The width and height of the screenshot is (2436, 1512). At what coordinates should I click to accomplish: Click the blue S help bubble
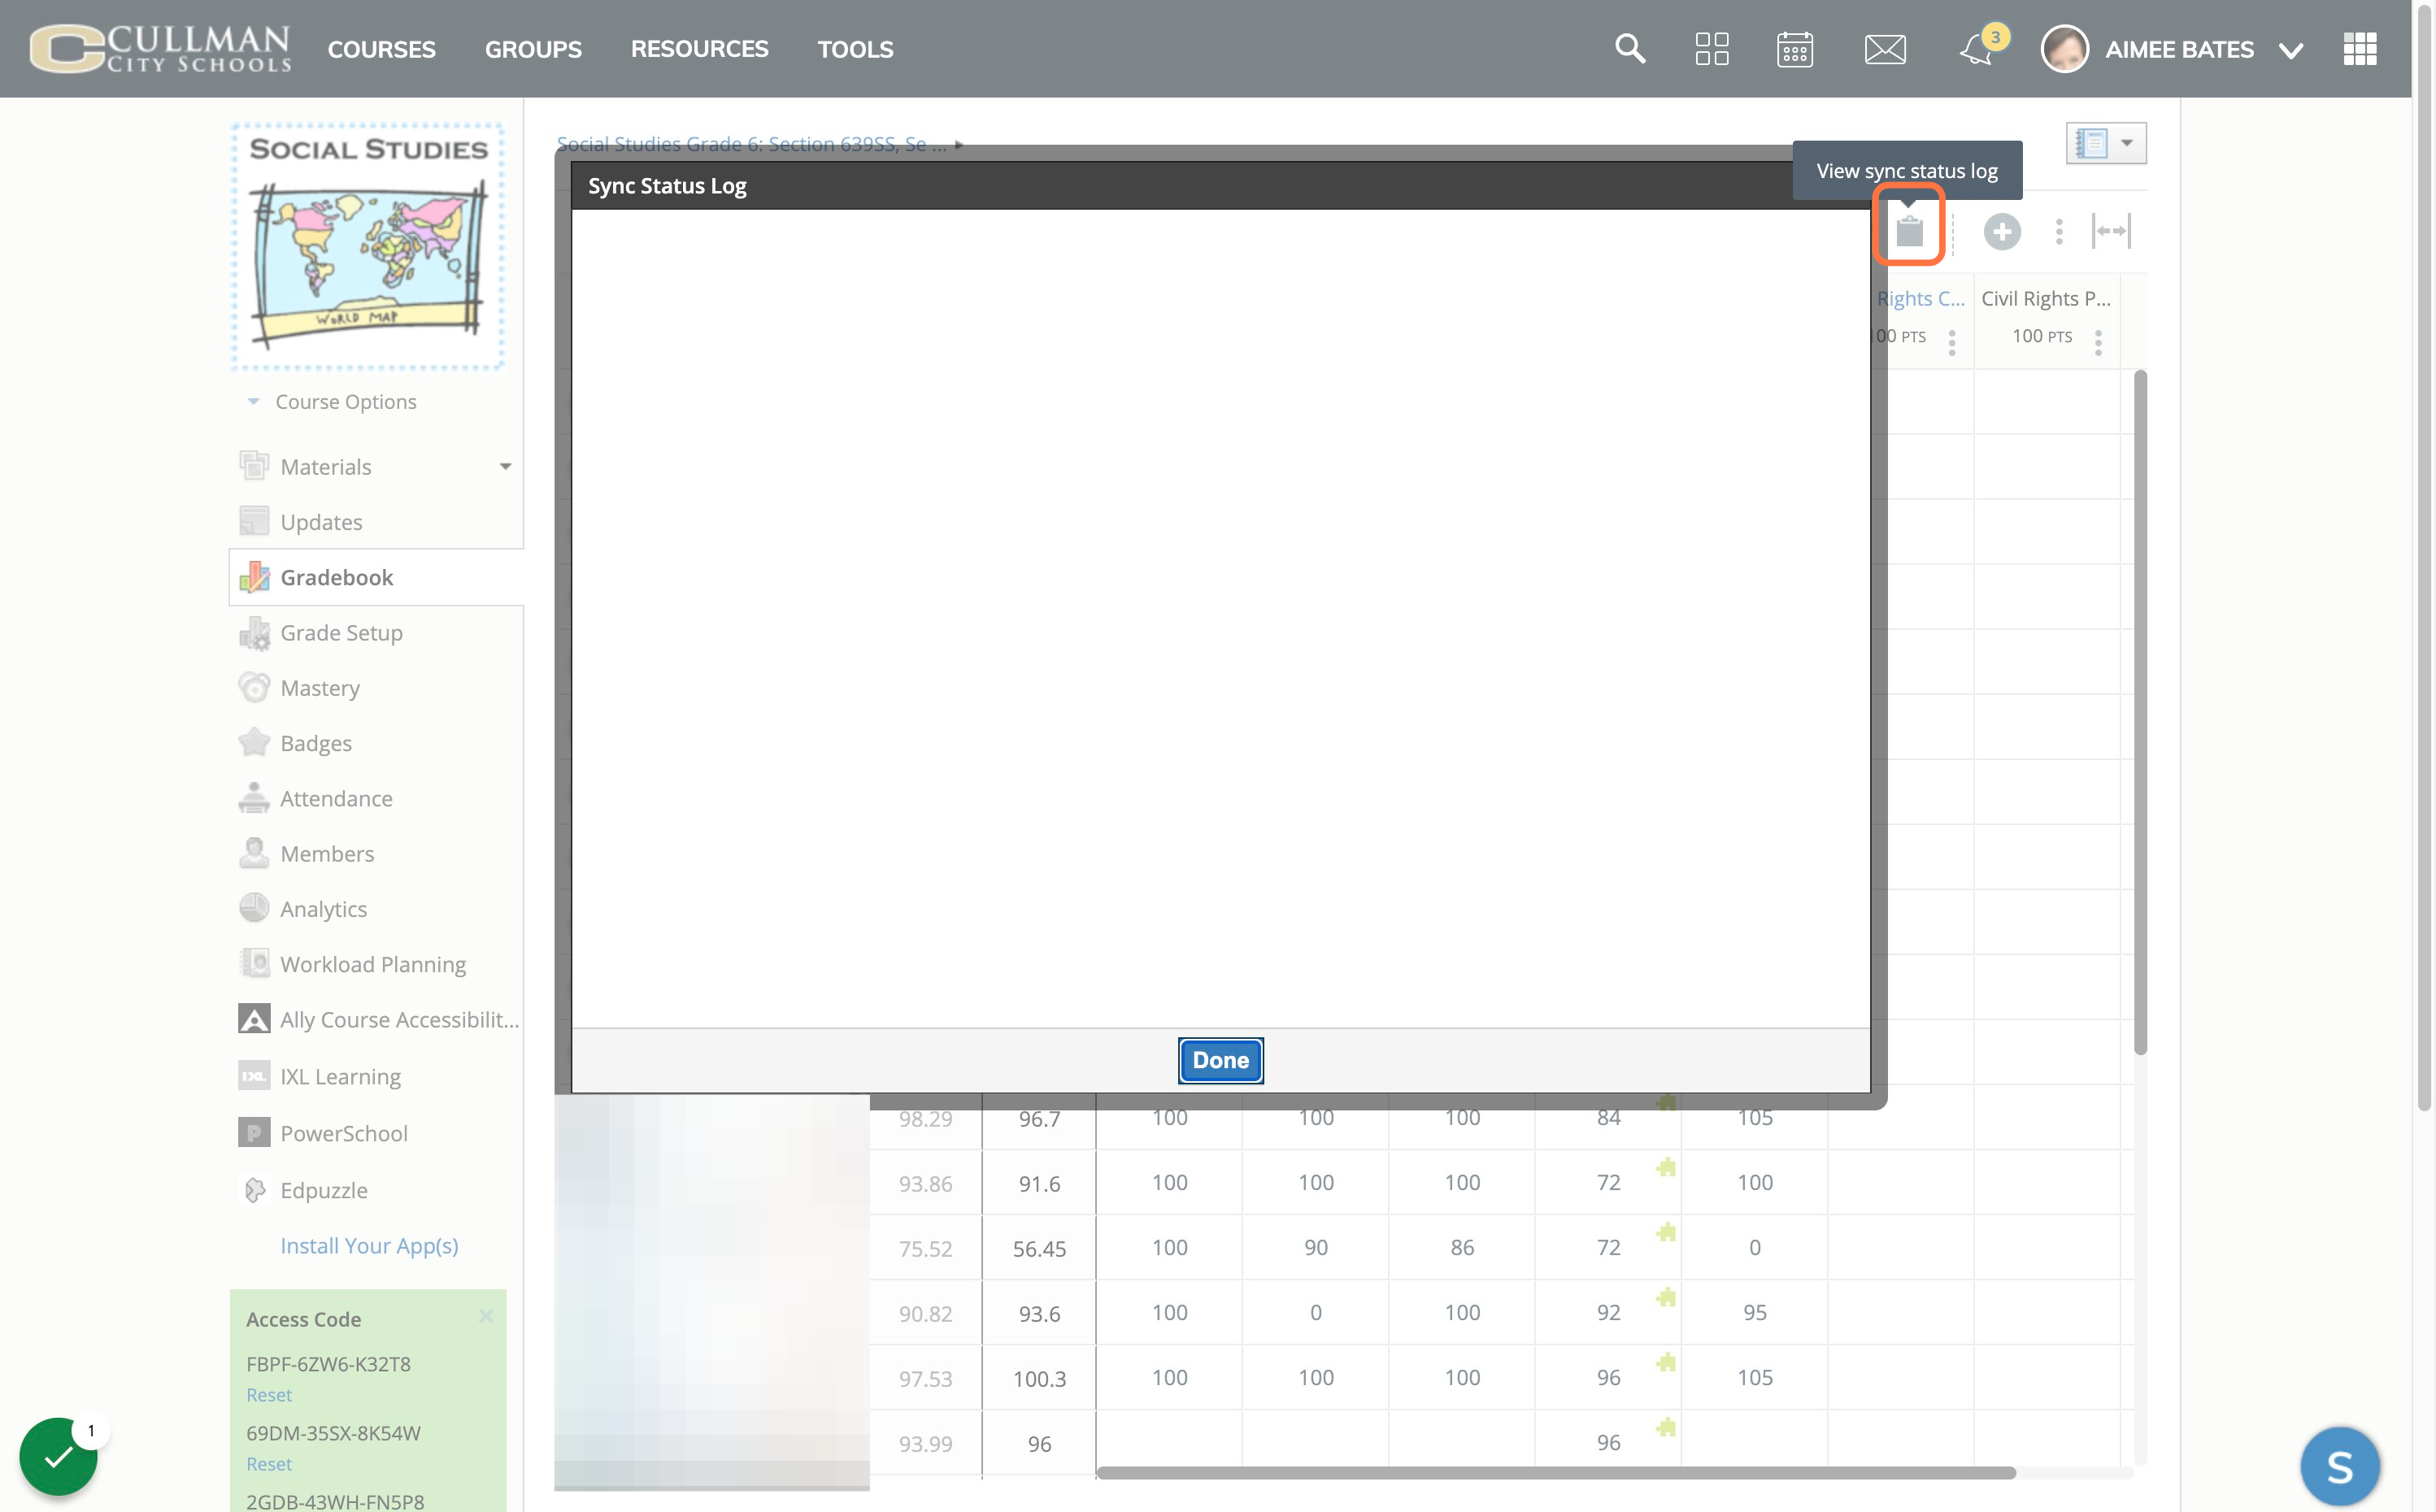(x=2340, y=1466)
